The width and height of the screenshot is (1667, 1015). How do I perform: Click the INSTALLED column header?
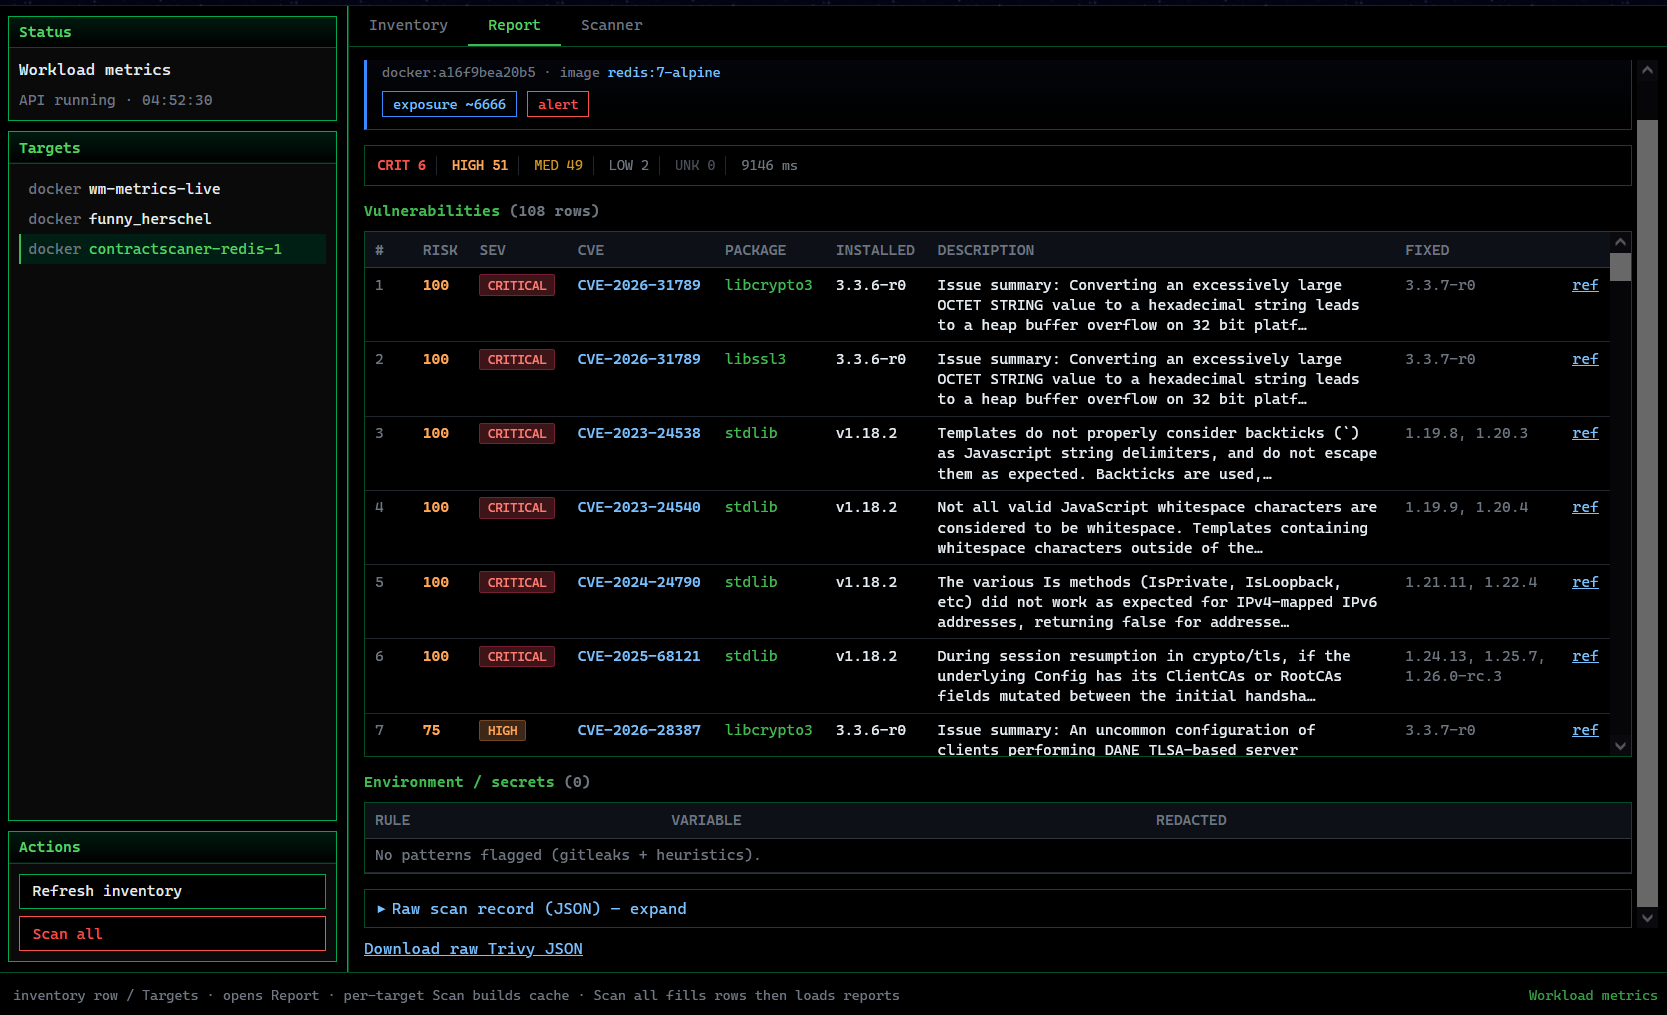(x=875, y=250)
